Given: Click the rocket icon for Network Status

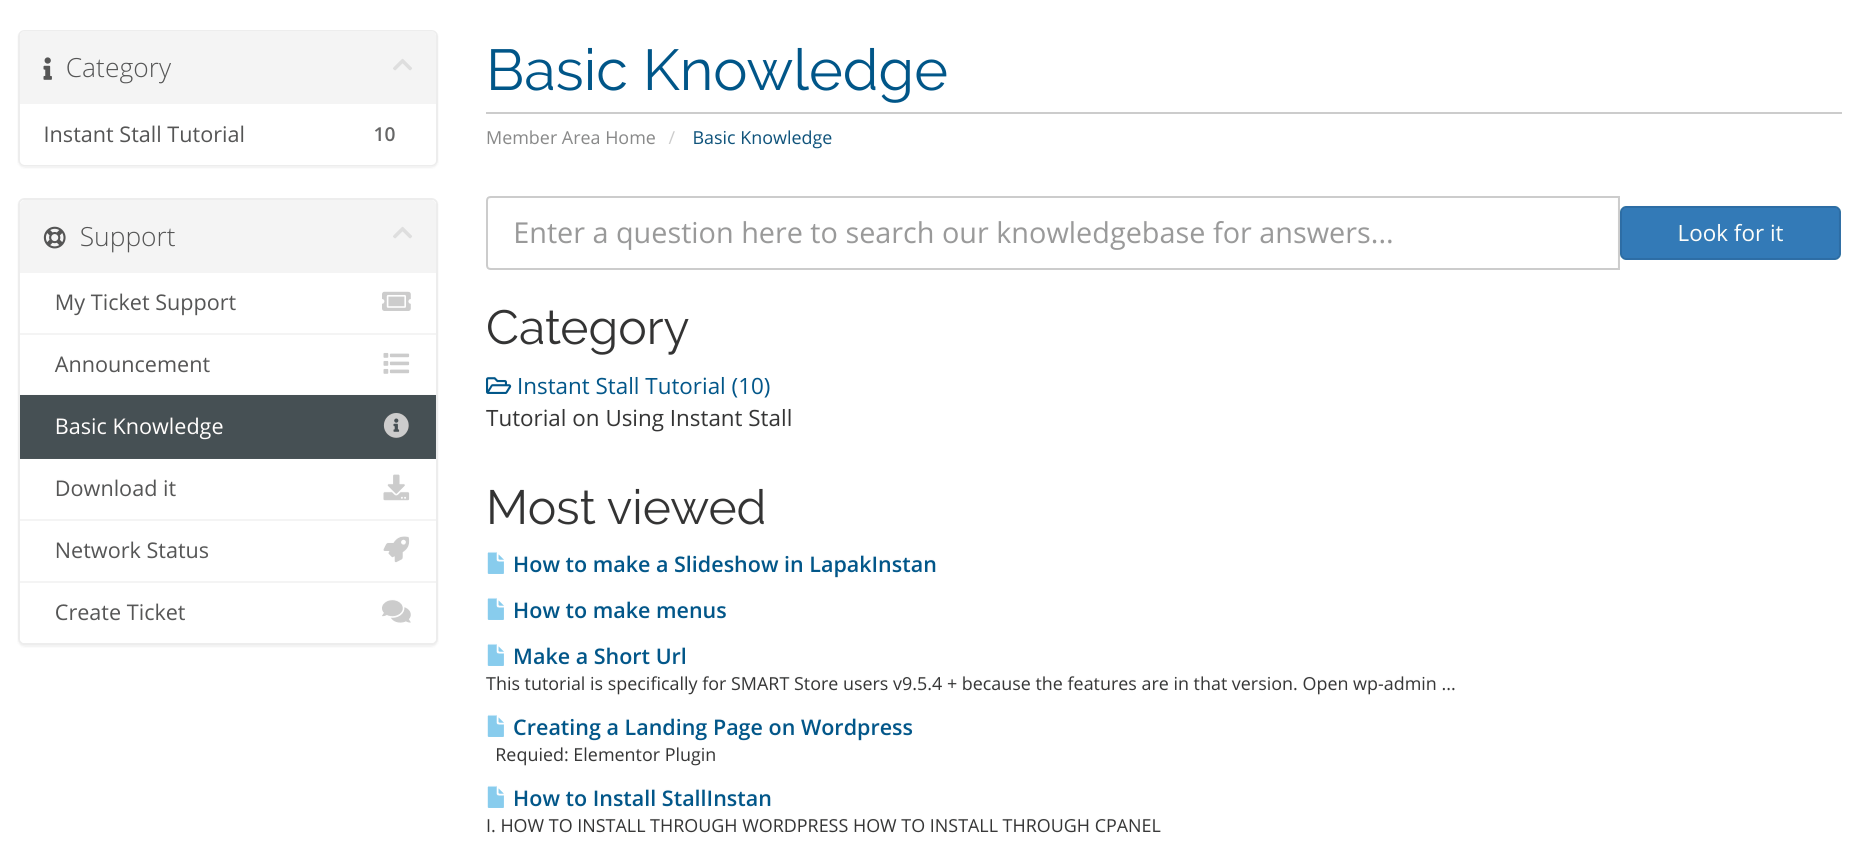Looking at the screenshot, I should 396,549.
